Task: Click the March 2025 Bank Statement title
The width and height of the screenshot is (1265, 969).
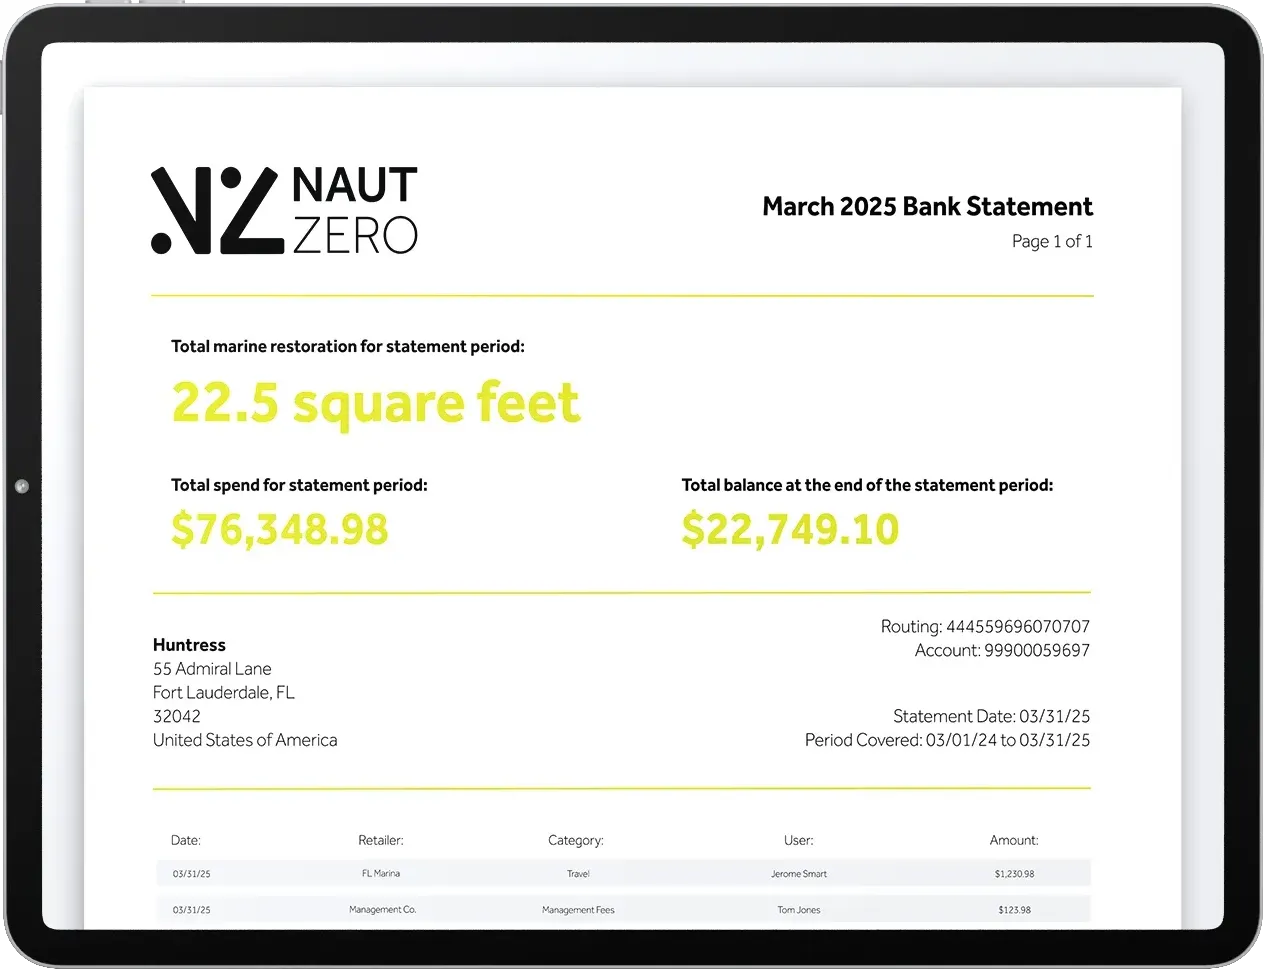Action: [927, 207]
